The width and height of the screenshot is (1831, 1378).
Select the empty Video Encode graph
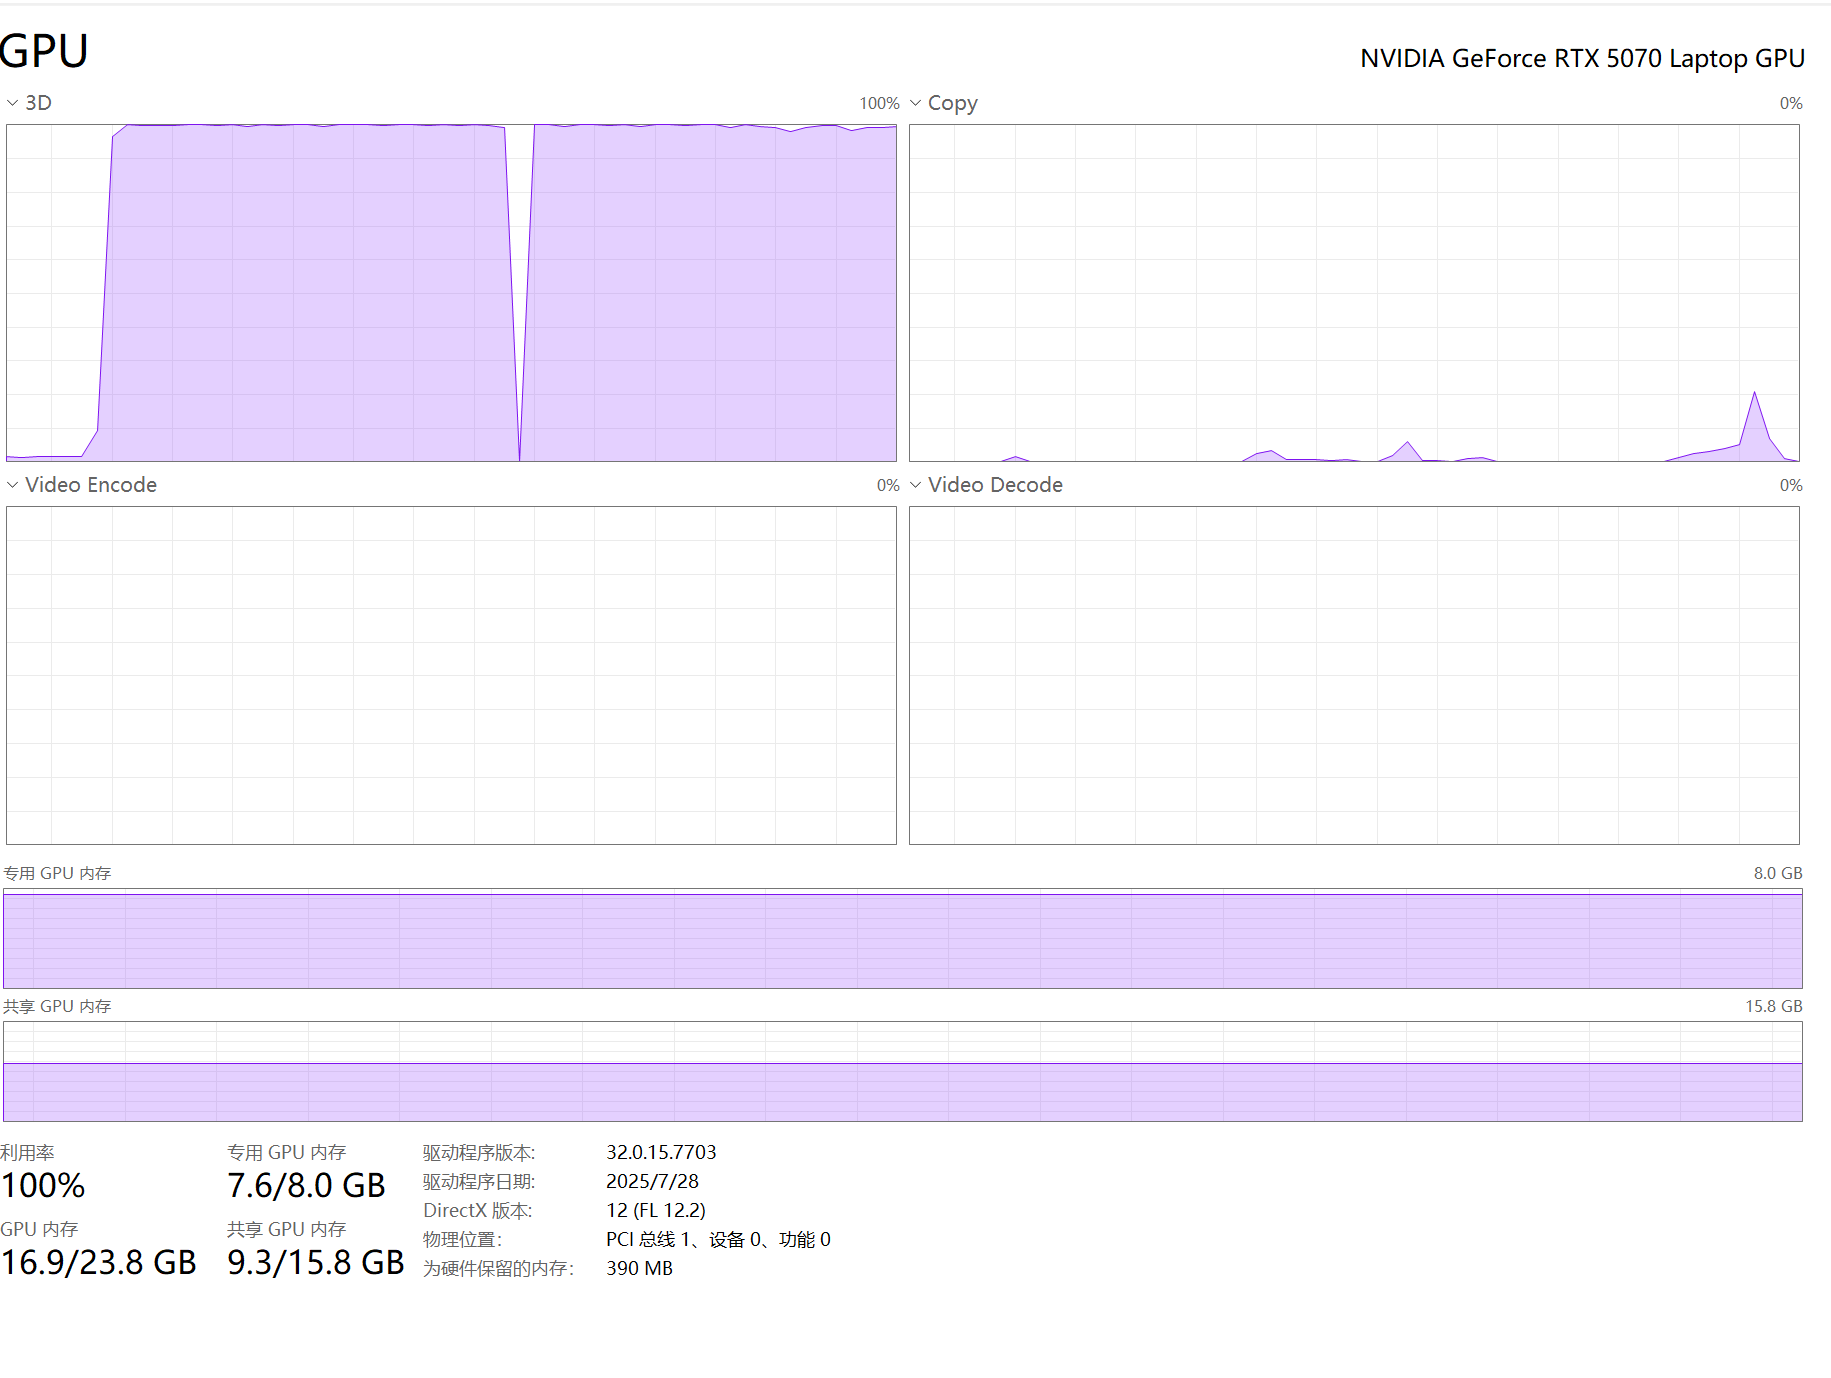451,675
